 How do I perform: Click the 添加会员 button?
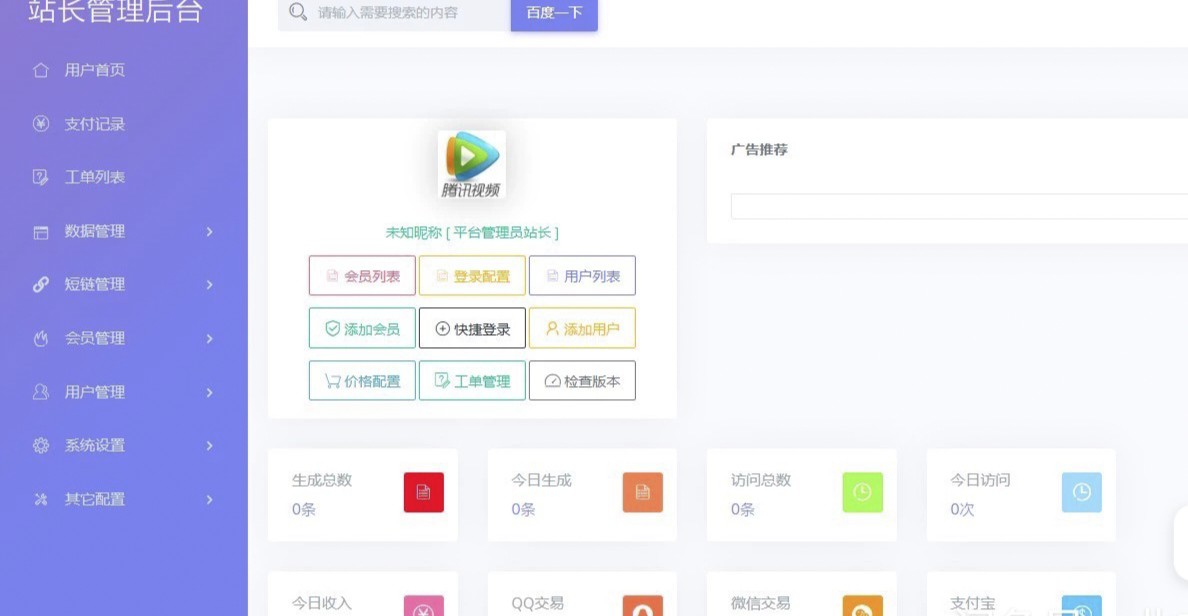pyautogui.click(x=362, y=328)
